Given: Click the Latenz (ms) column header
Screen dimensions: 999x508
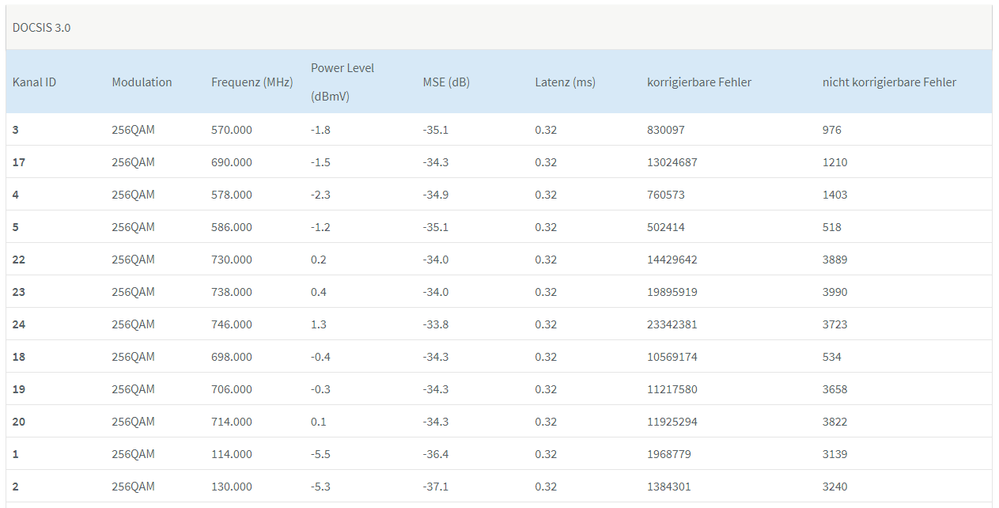Looking at the screenshot, I should 565,82.
